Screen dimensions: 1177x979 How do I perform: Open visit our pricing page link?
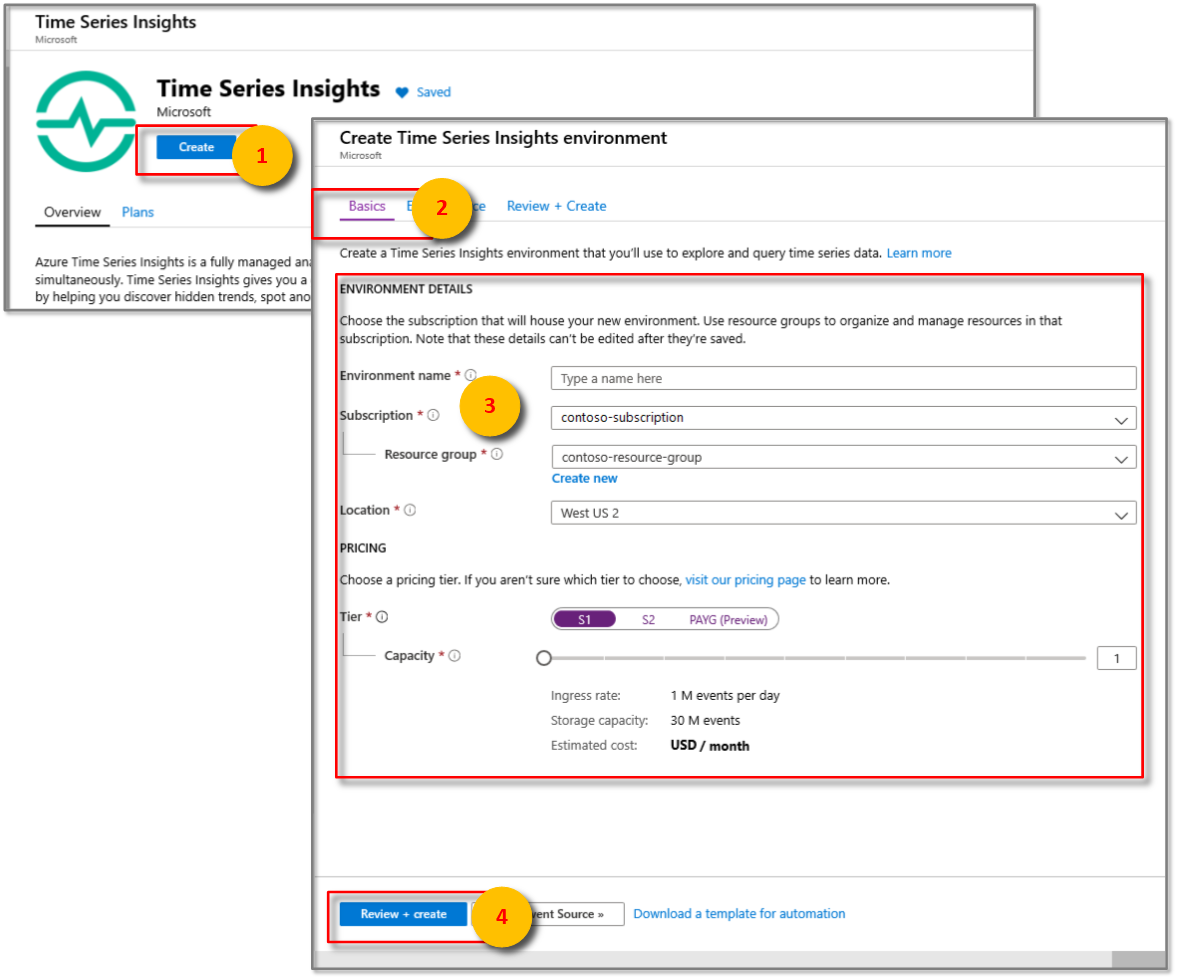[745, 580]
